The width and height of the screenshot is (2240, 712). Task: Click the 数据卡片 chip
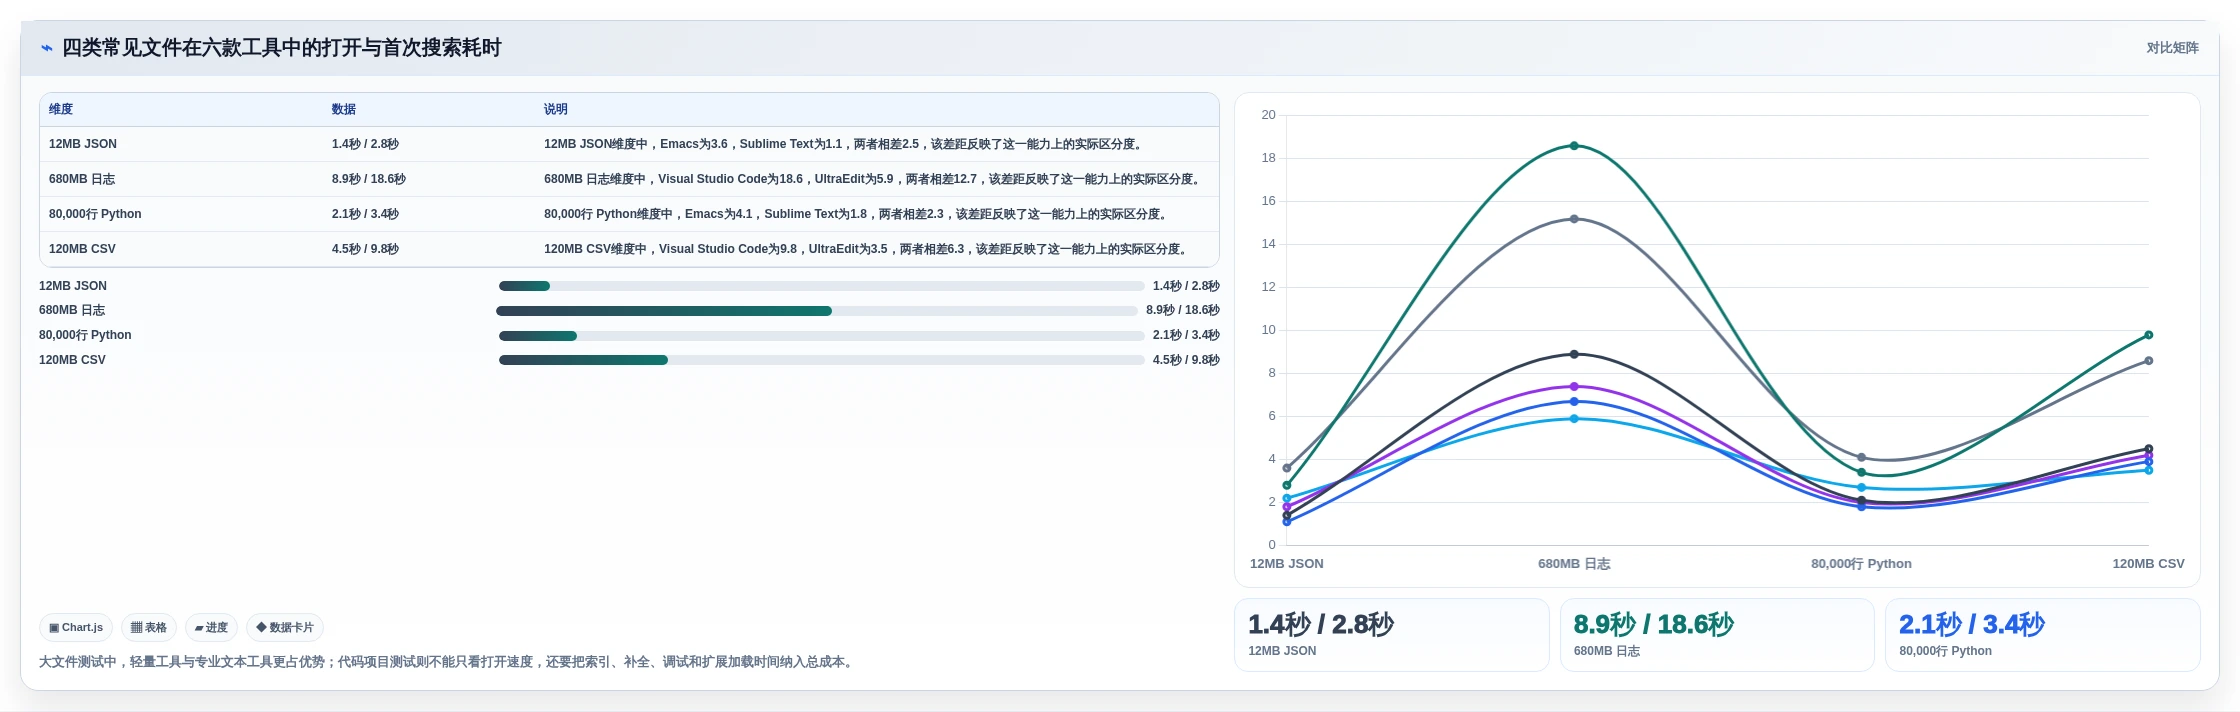point(285,628)
